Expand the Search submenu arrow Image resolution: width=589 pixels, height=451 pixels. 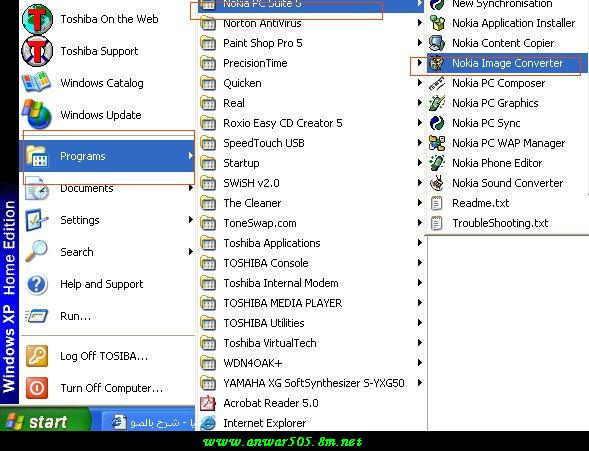coord(190,251)
